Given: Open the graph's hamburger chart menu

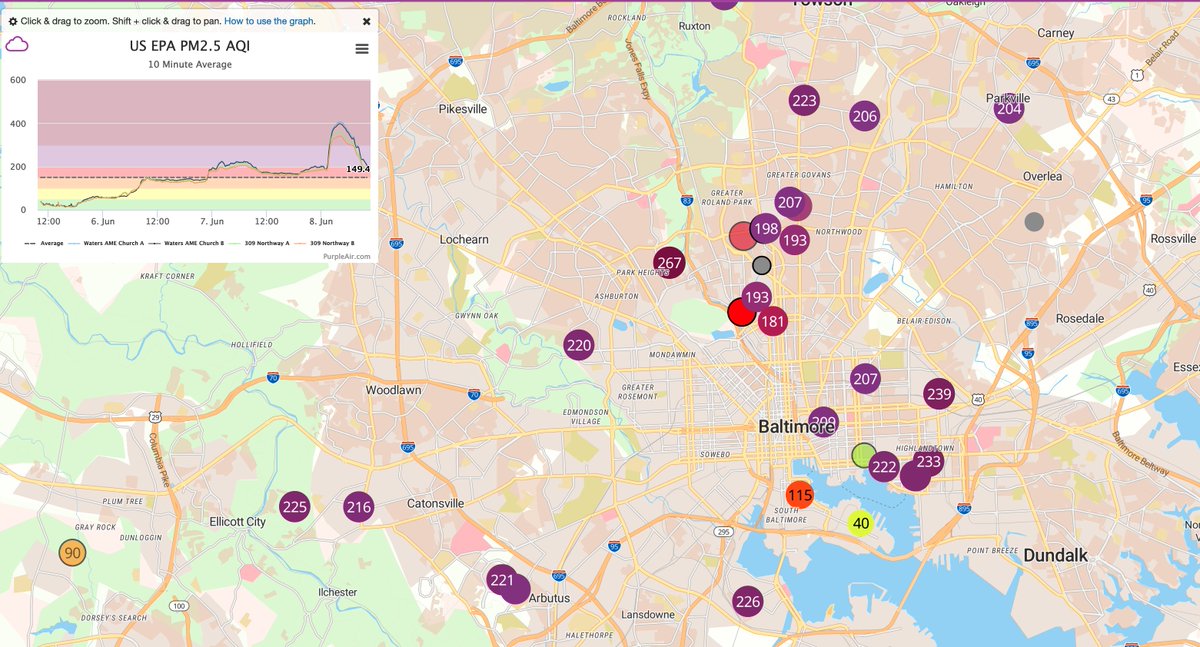Looking at the screenshot, I should click(x=362, y=50).
